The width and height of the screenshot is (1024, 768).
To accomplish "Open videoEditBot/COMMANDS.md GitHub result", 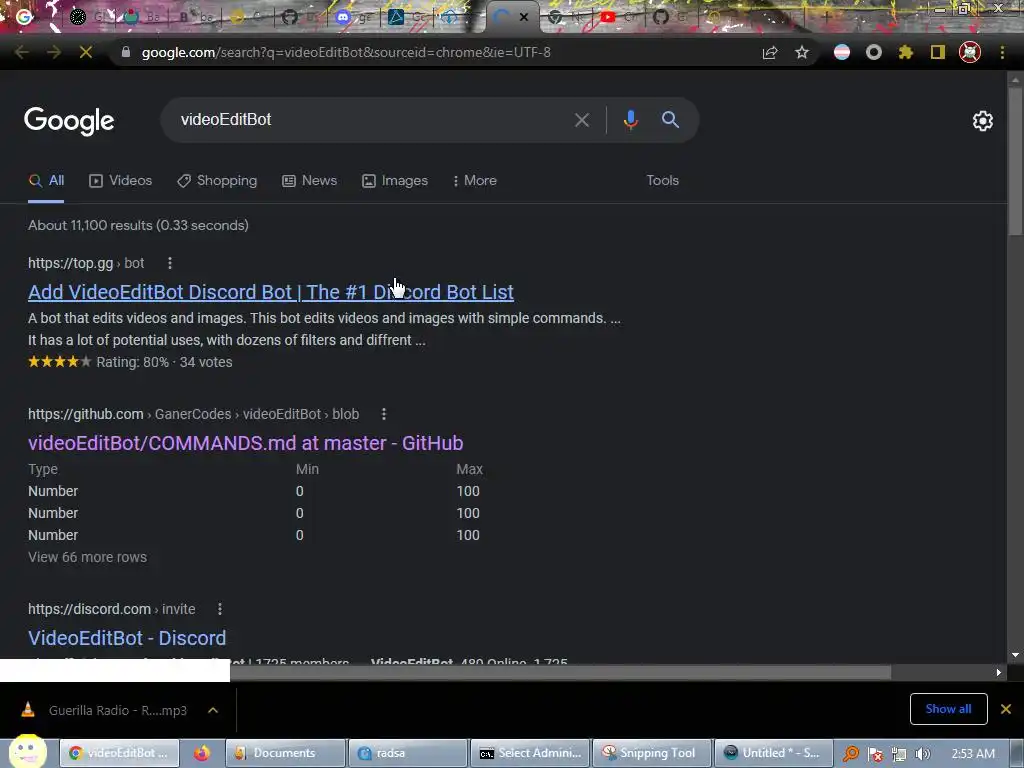I will coord(246,443).
